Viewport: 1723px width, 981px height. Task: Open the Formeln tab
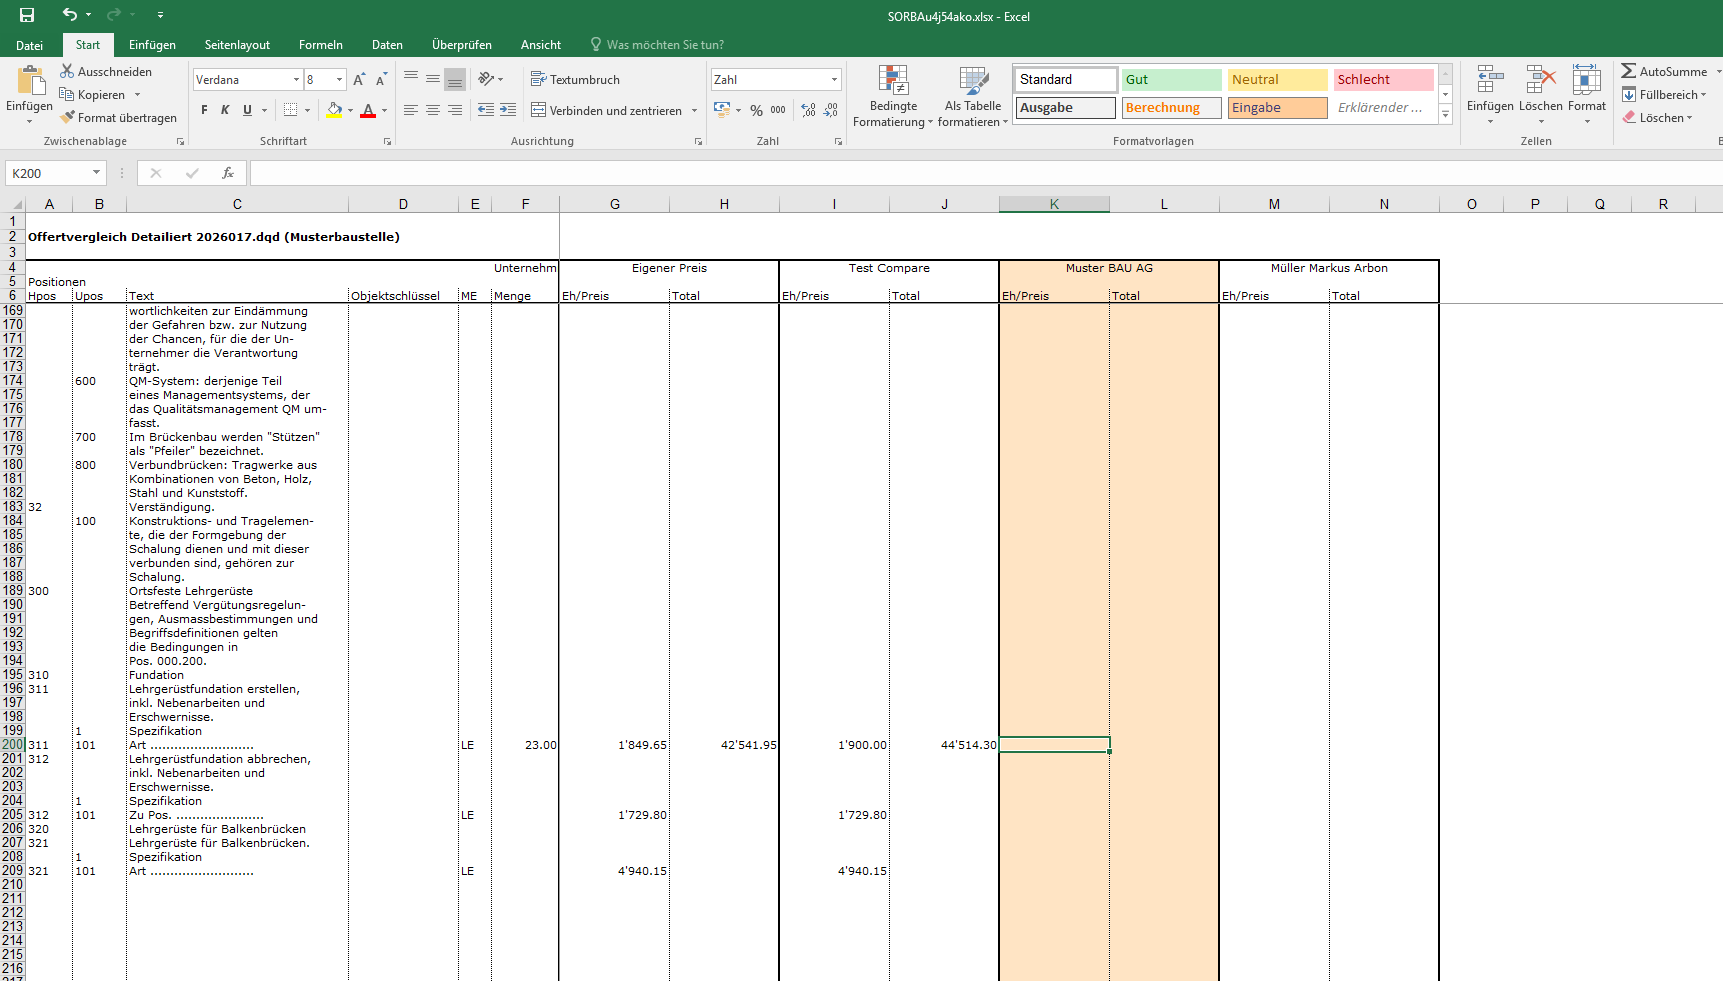pos(321,45)
